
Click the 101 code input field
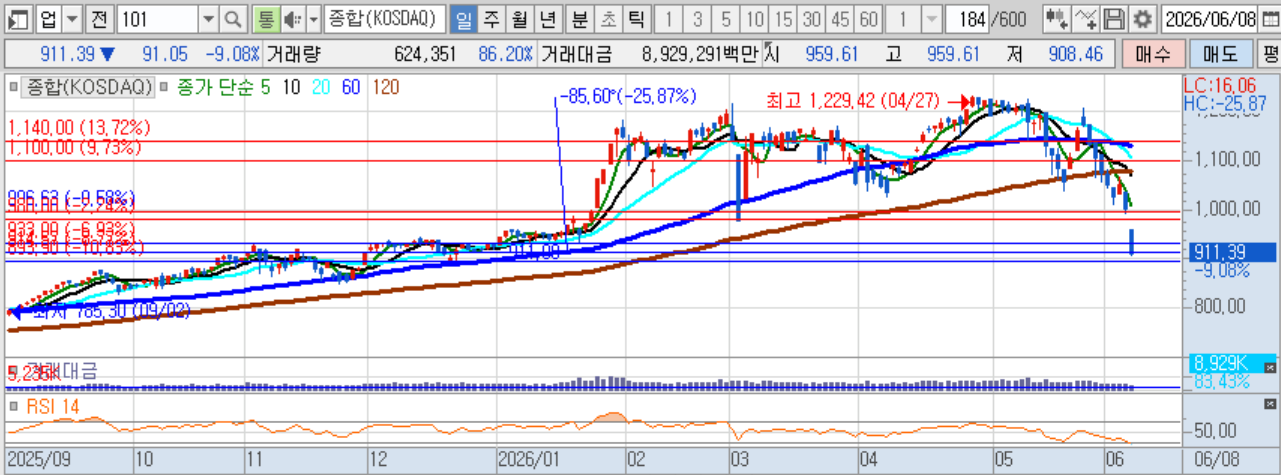[158, 19]
